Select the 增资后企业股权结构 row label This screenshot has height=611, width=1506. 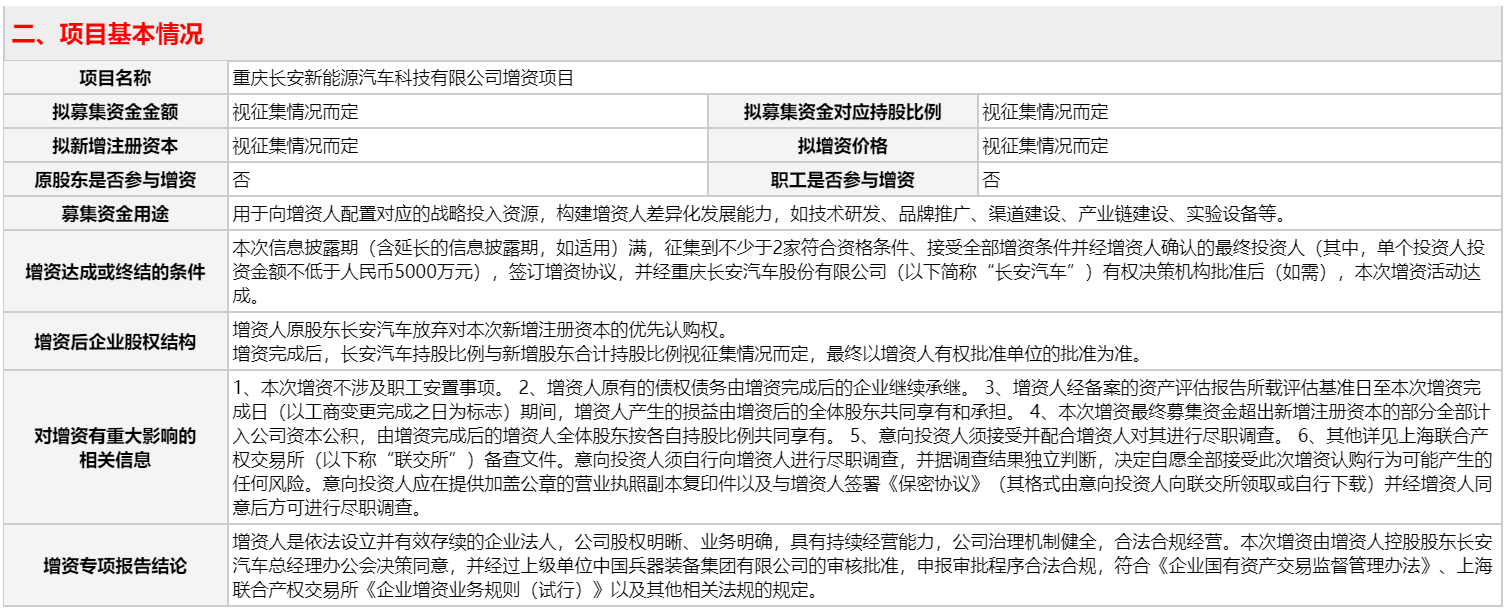click(x=113, y=339)
